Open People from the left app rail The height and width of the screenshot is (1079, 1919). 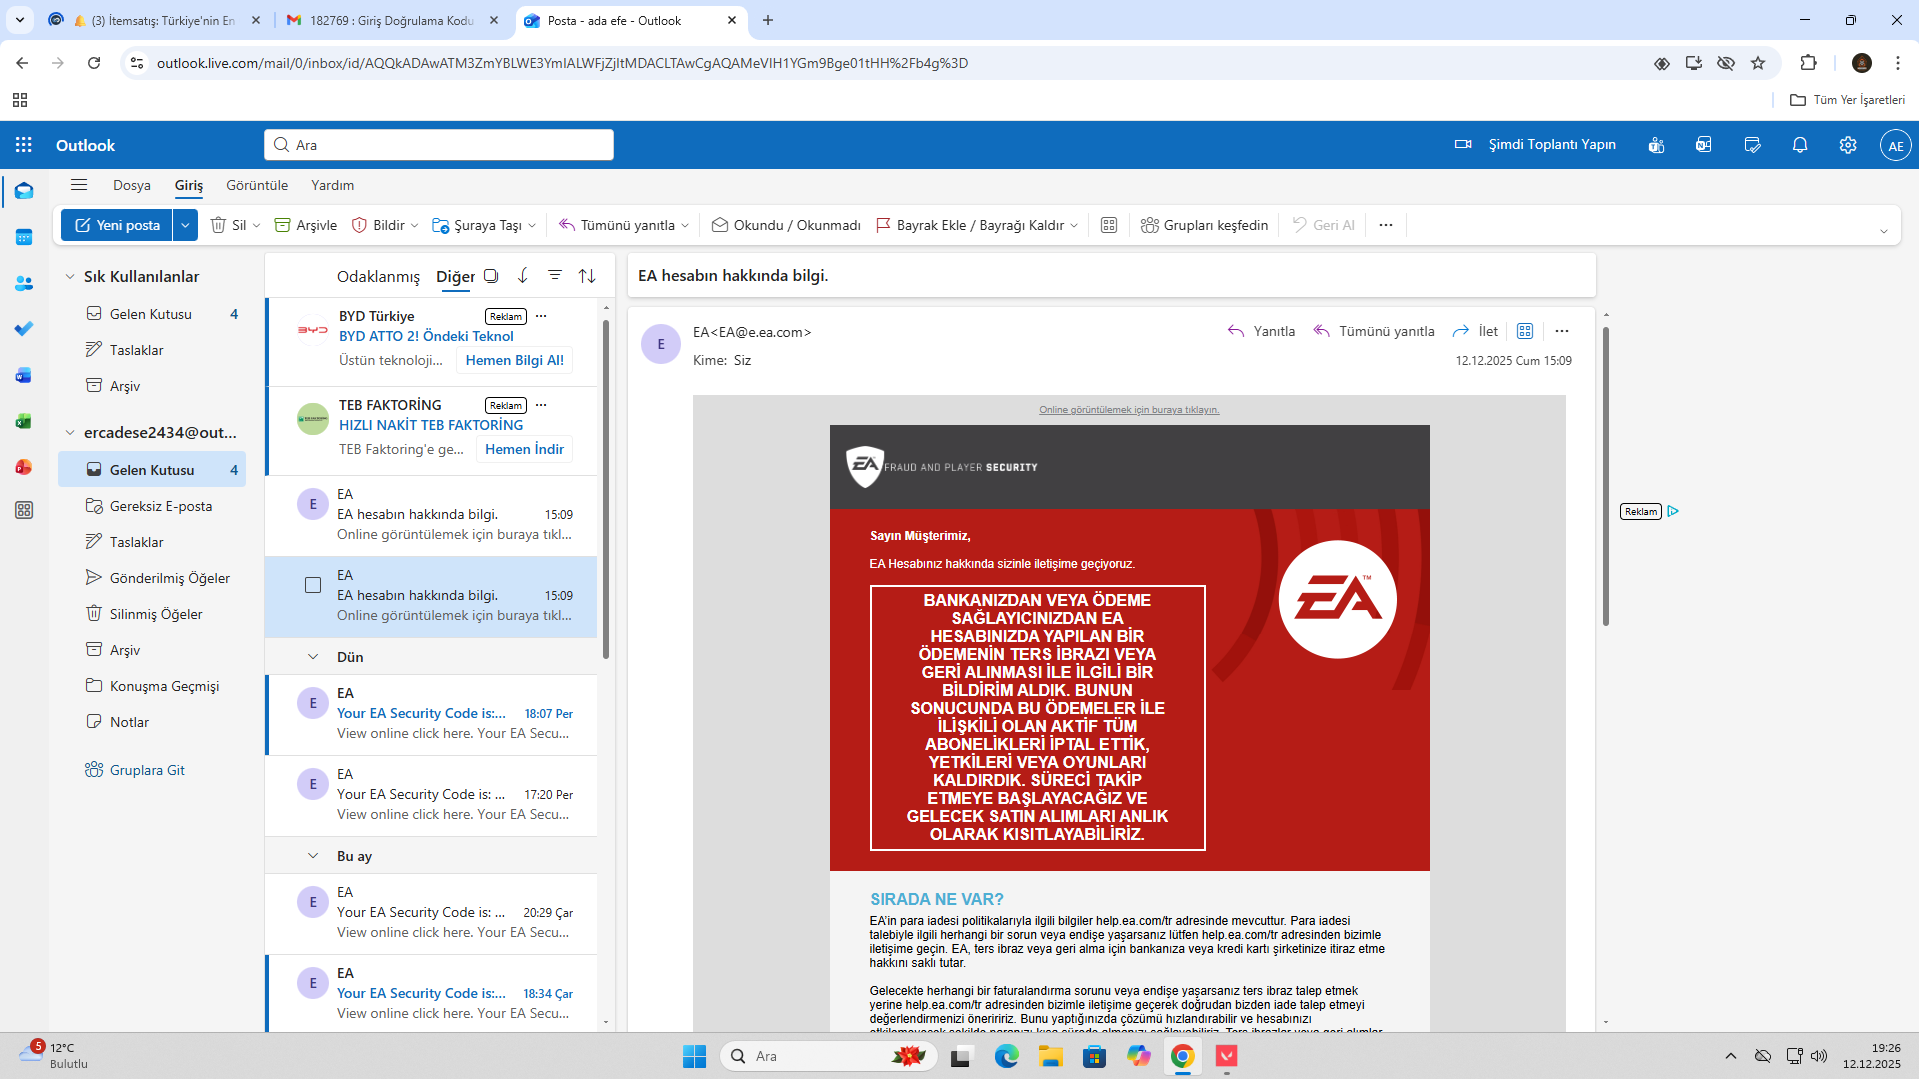(x=24, y=283)
